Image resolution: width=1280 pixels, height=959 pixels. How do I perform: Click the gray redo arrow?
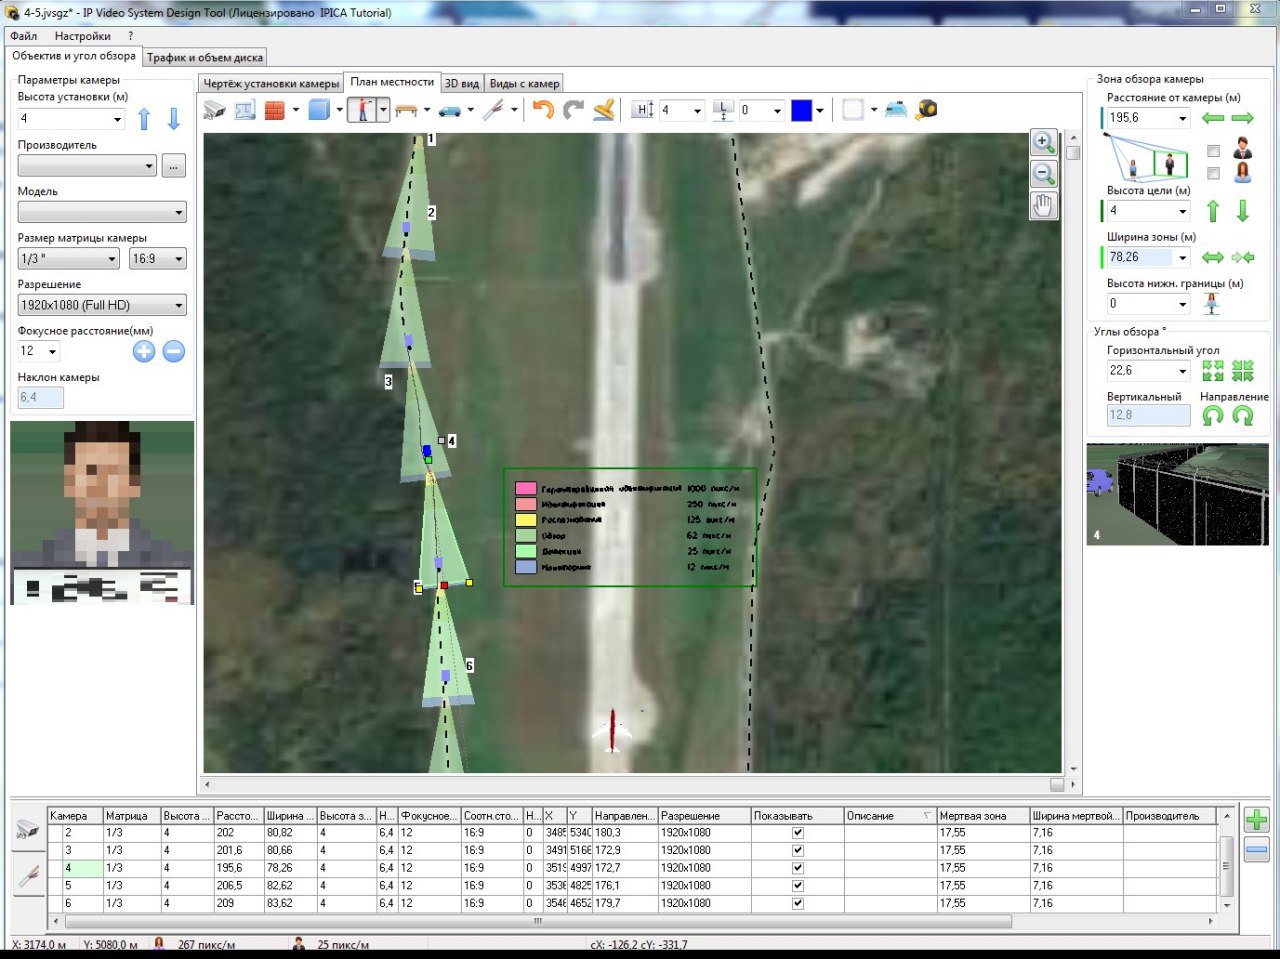pyautogui.click(x=573, y=110)
